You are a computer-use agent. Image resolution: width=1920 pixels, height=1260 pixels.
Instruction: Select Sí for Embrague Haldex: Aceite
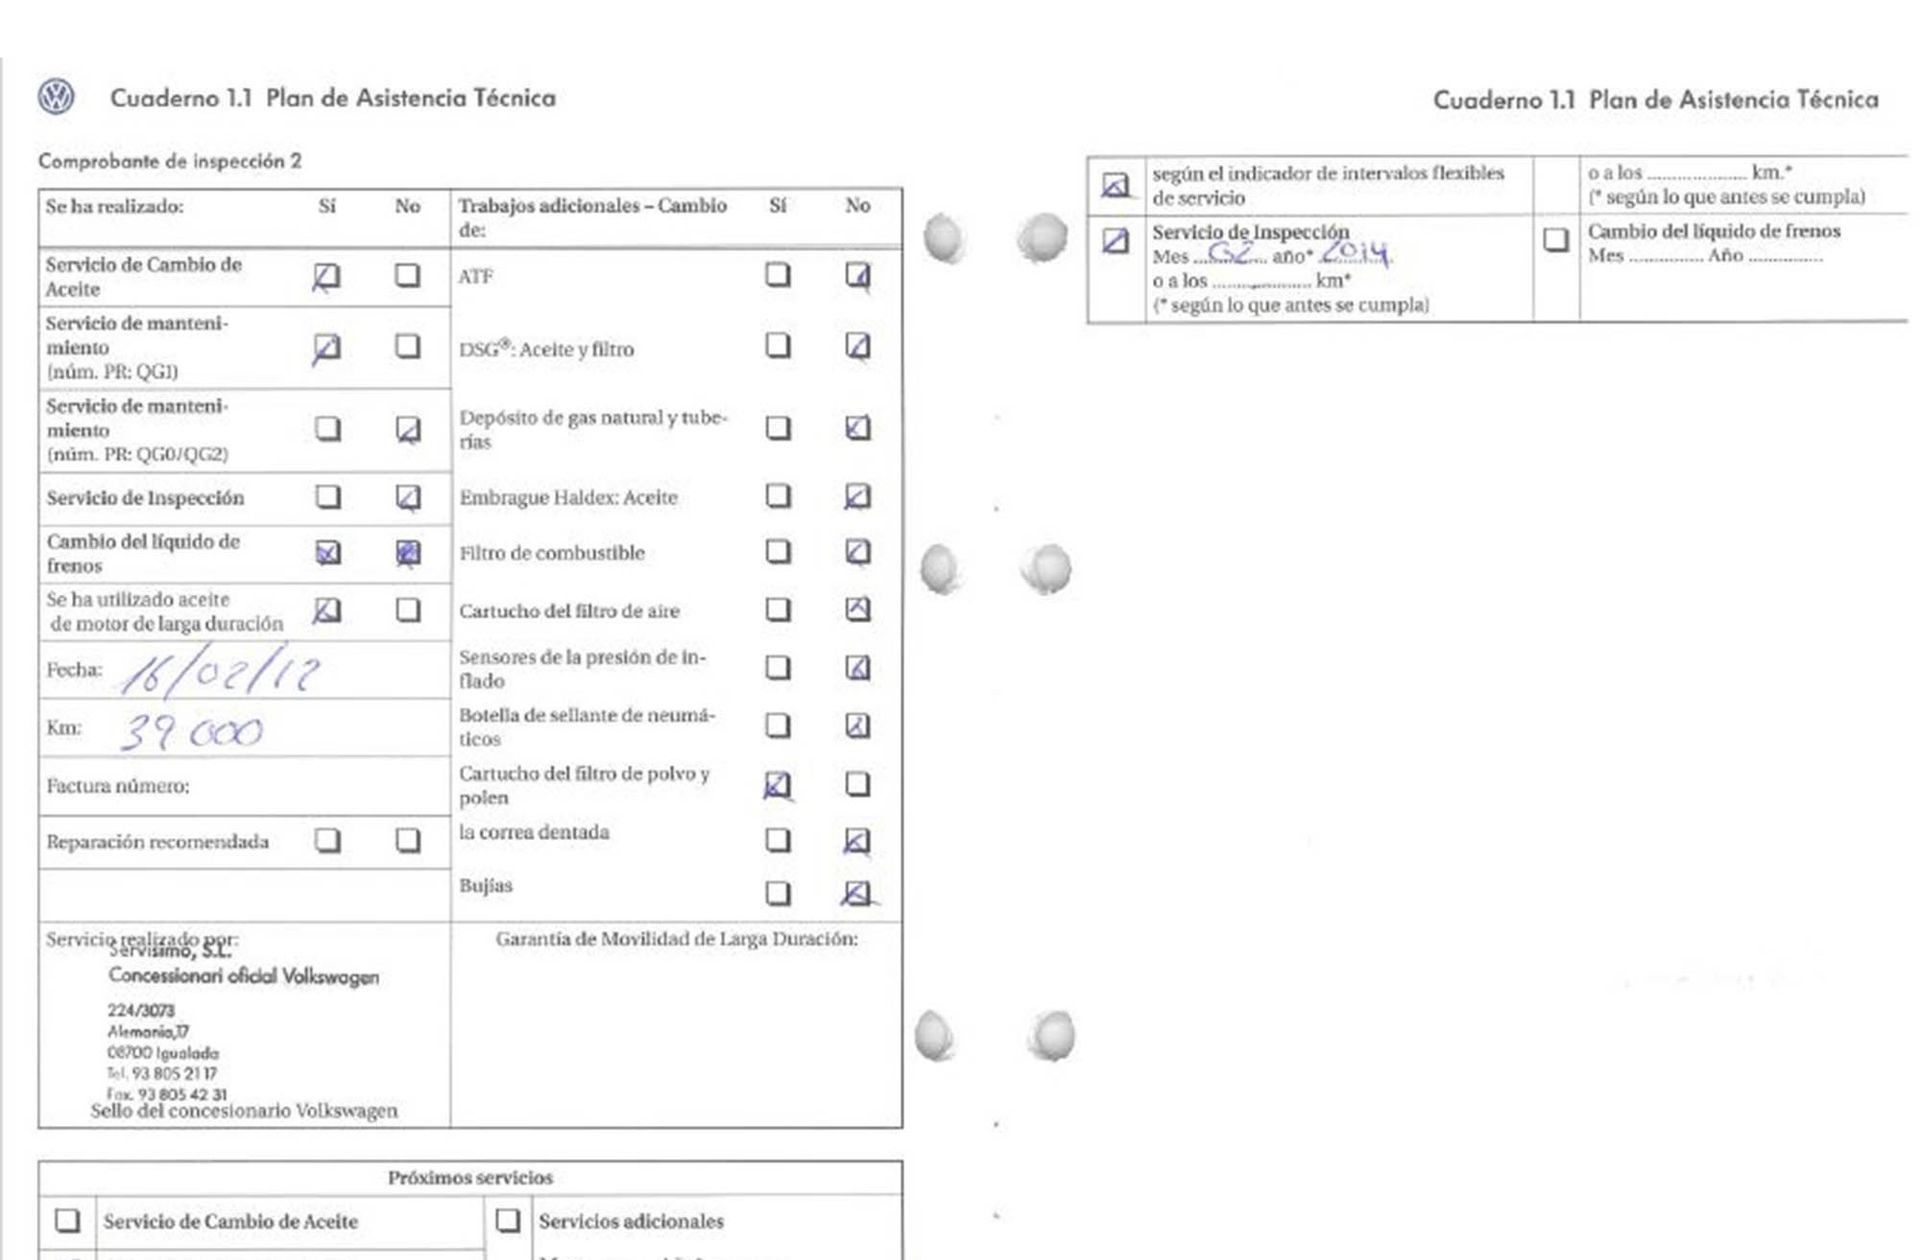(778, 497)
